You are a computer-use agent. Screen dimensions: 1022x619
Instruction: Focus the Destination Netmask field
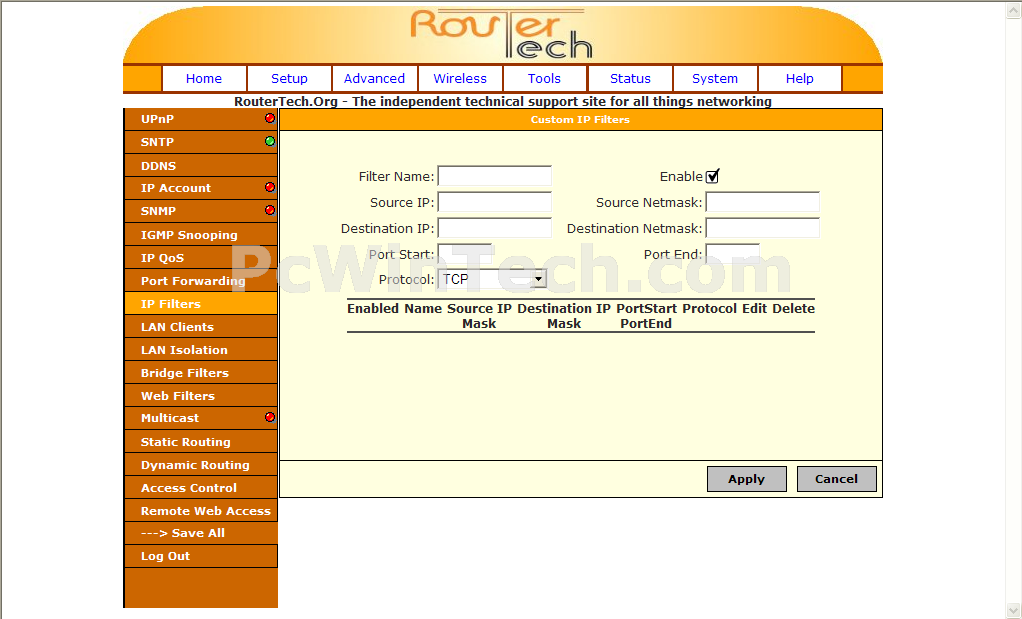[x=763, y=228]
